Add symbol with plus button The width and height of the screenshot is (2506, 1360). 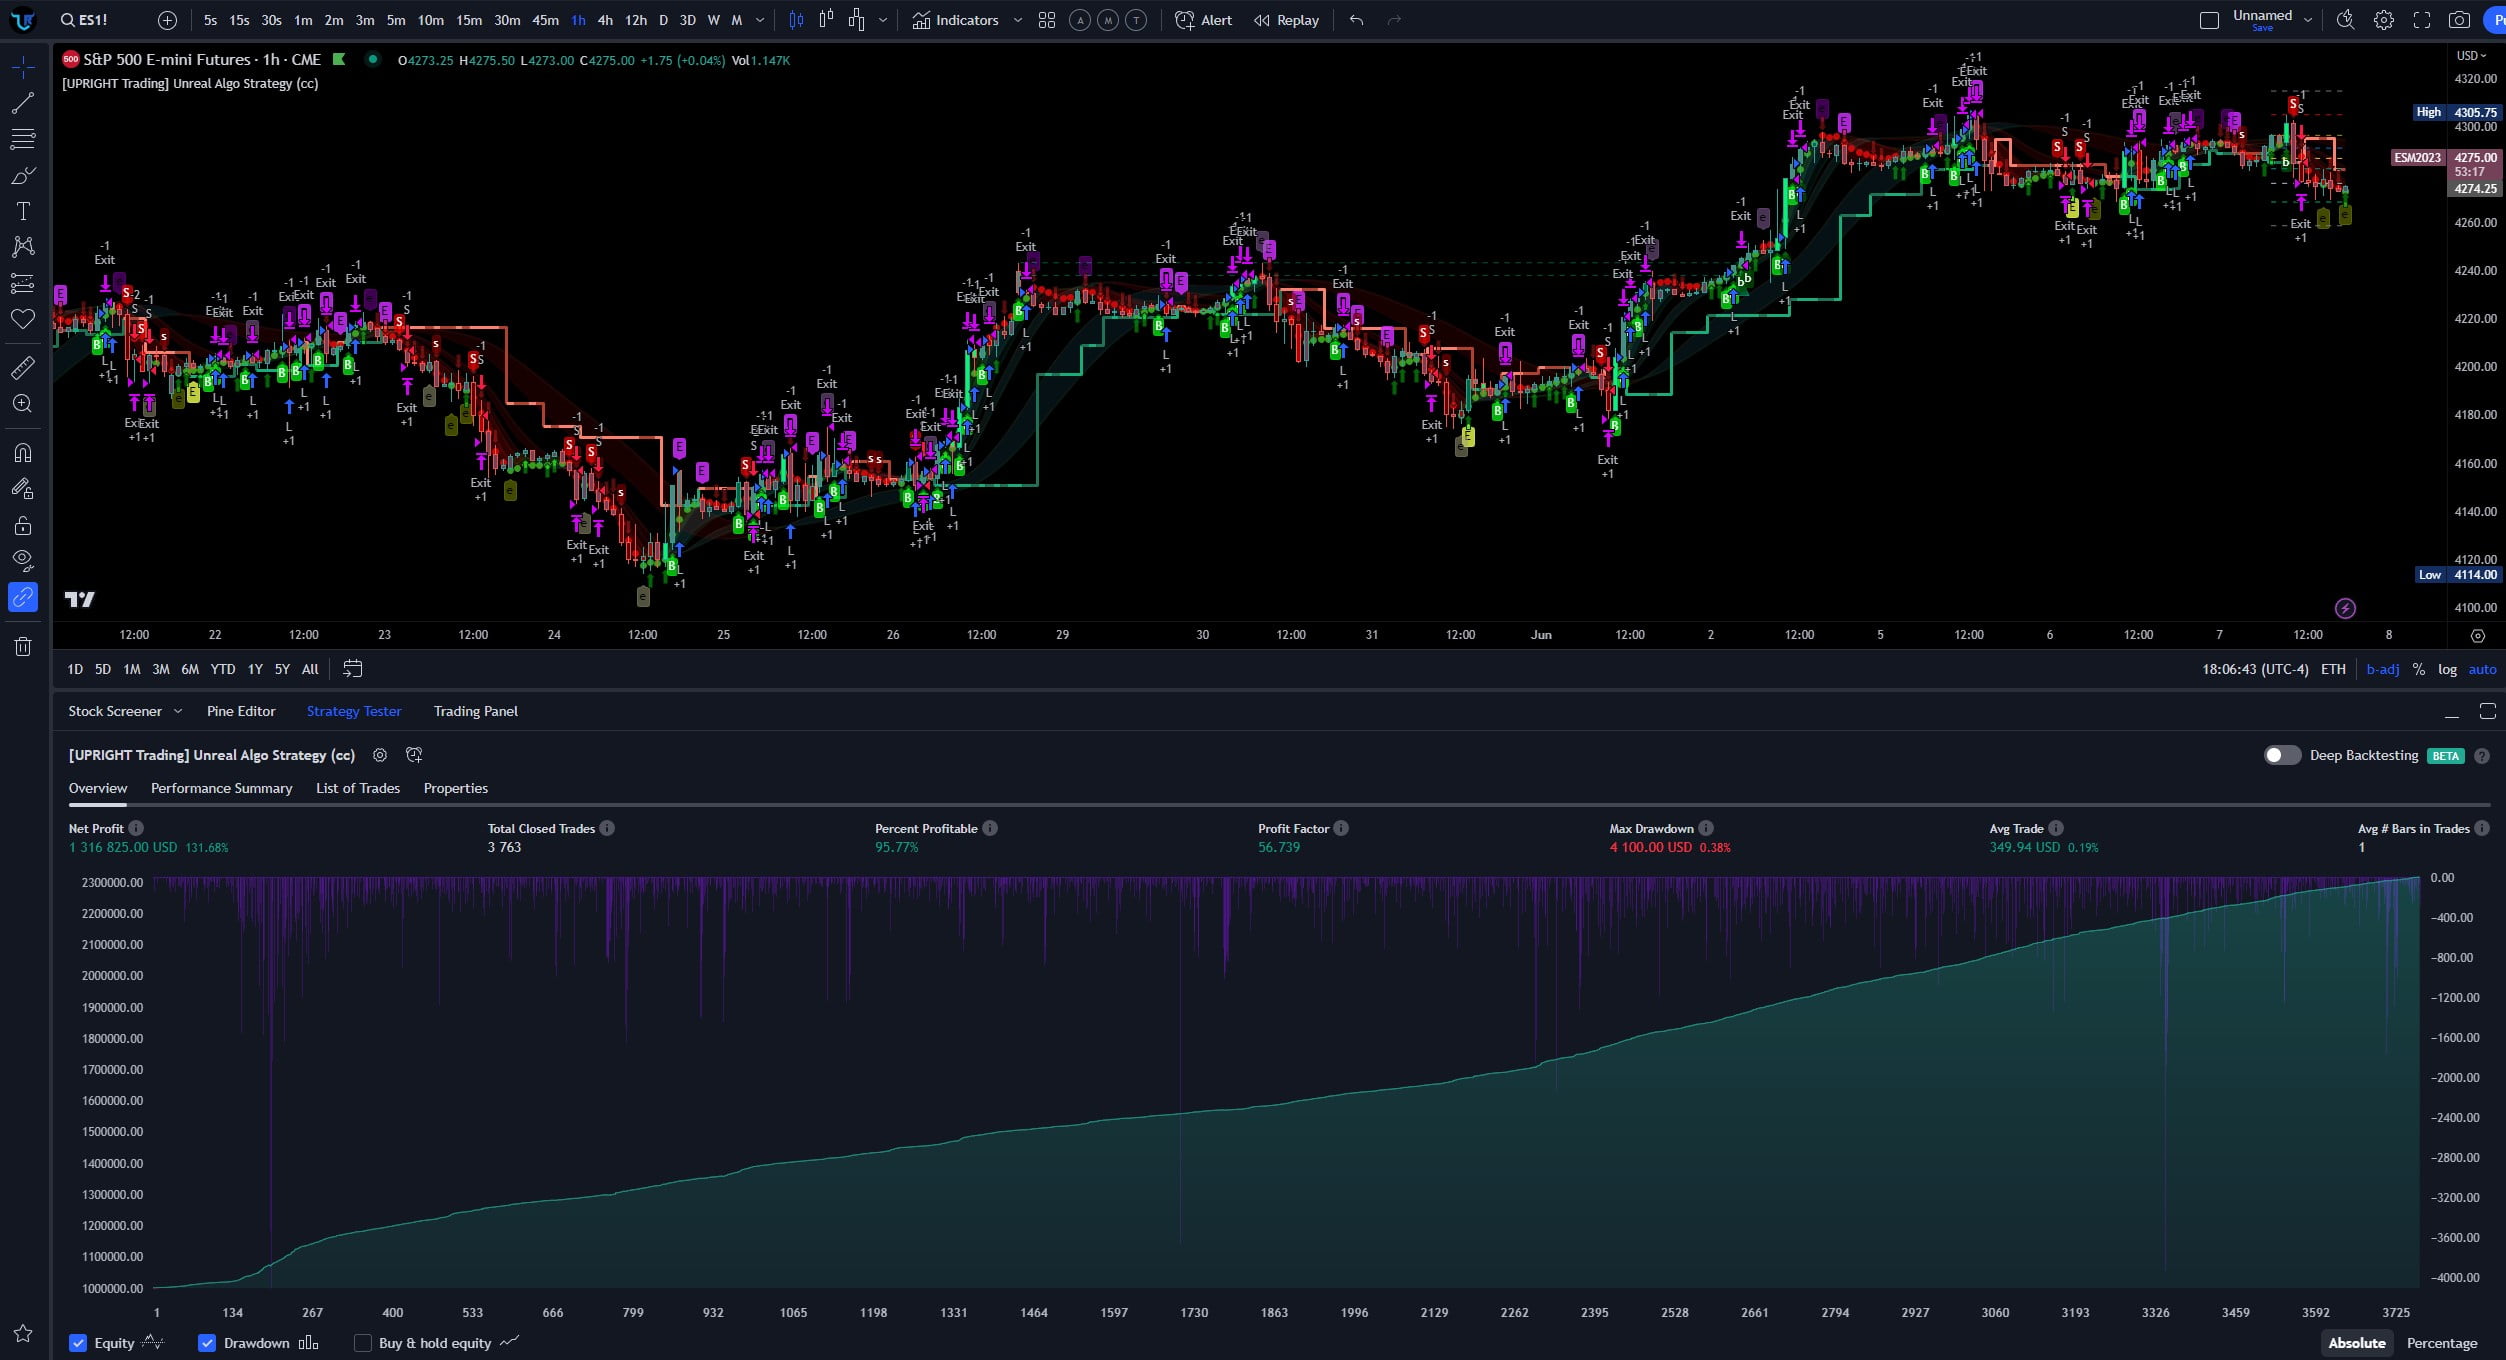pos(167,20)
